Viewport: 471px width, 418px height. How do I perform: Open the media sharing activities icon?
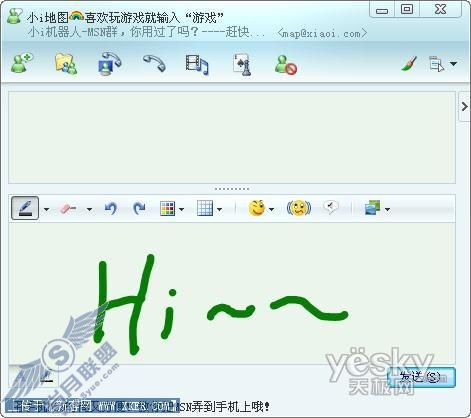[x=197, y=64]
